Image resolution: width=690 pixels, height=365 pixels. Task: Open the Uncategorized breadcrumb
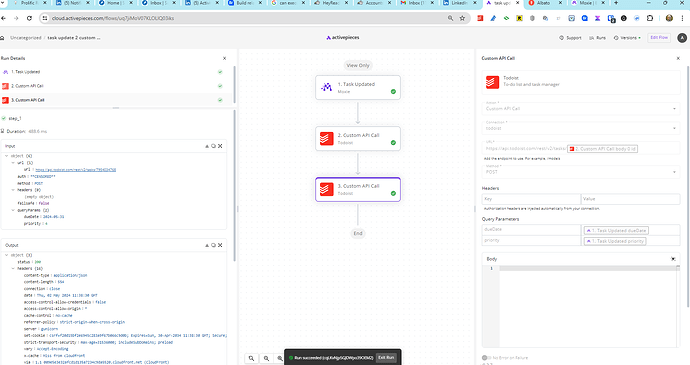(26, 38)
